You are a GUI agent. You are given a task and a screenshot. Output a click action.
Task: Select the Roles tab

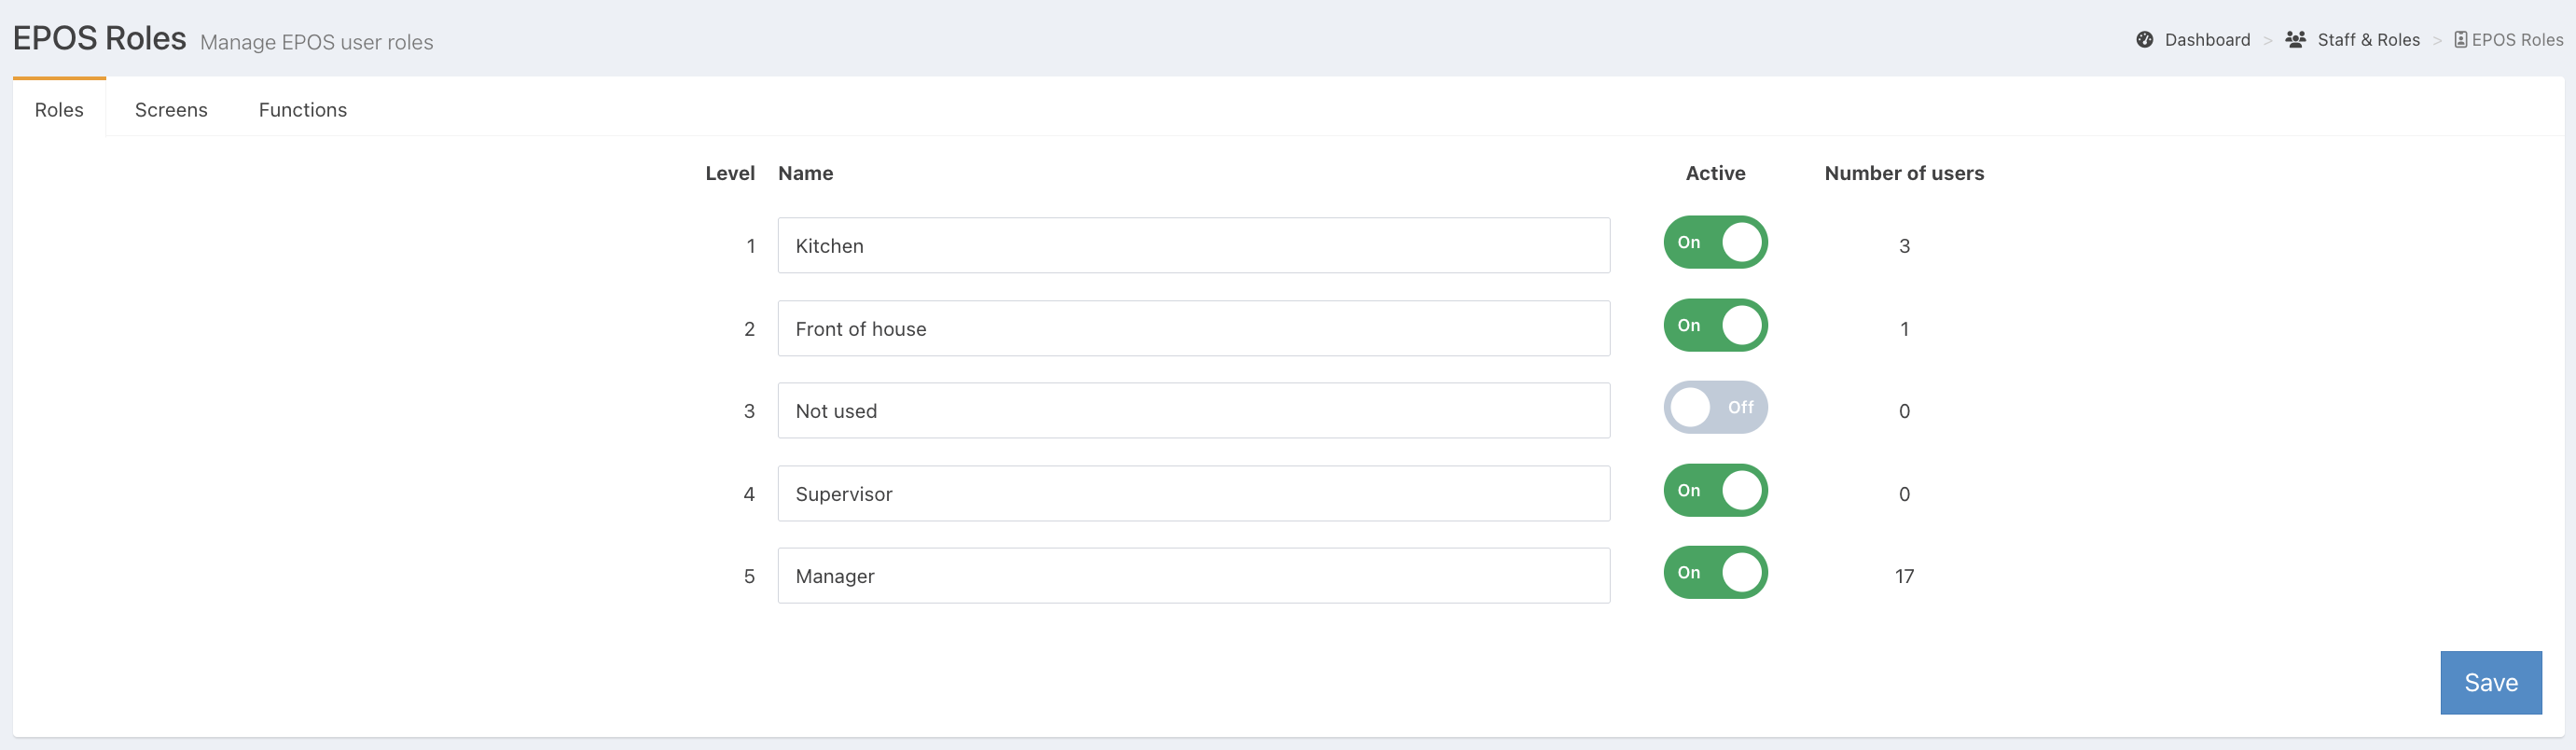tap(59, 110)
